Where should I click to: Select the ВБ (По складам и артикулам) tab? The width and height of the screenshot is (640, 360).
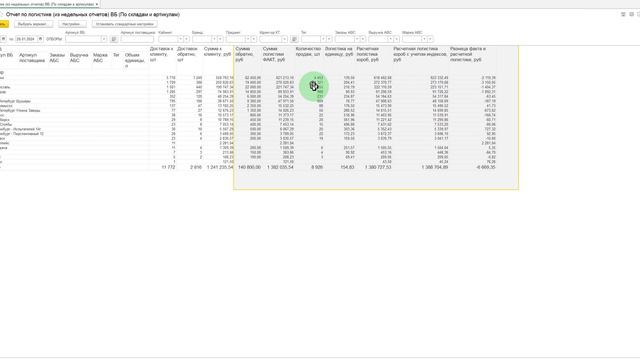click(x=48, y=4)
